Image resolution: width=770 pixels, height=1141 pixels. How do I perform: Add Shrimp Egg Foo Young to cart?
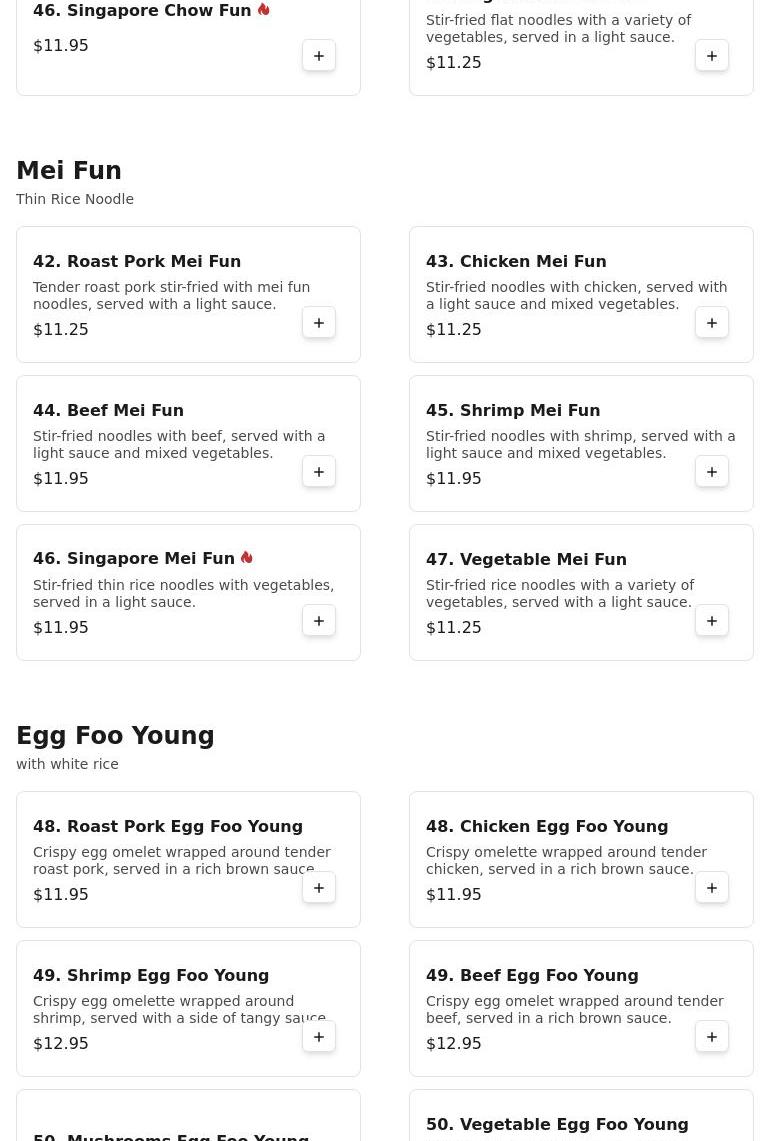[319, 1037]
